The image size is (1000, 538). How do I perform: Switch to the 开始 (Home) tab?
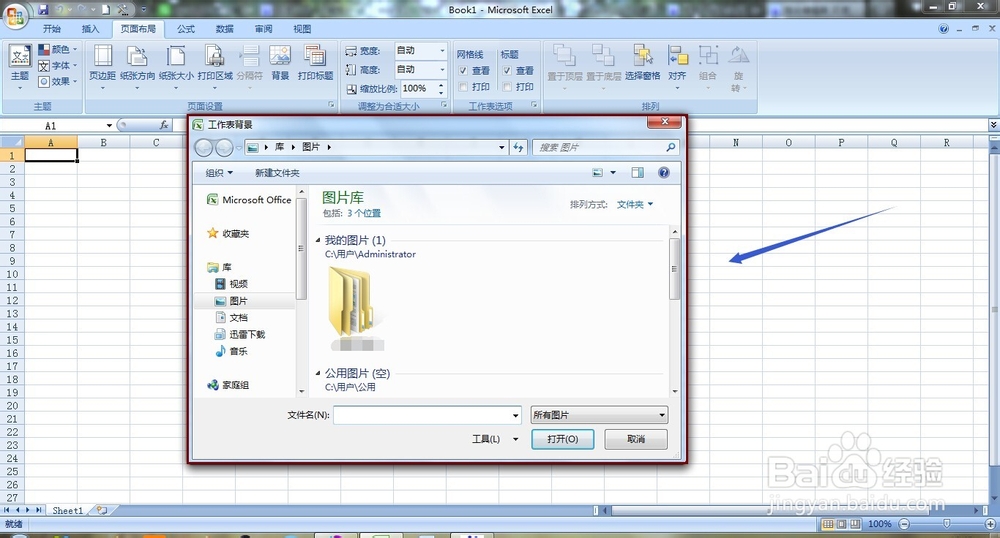coord(52,29)
